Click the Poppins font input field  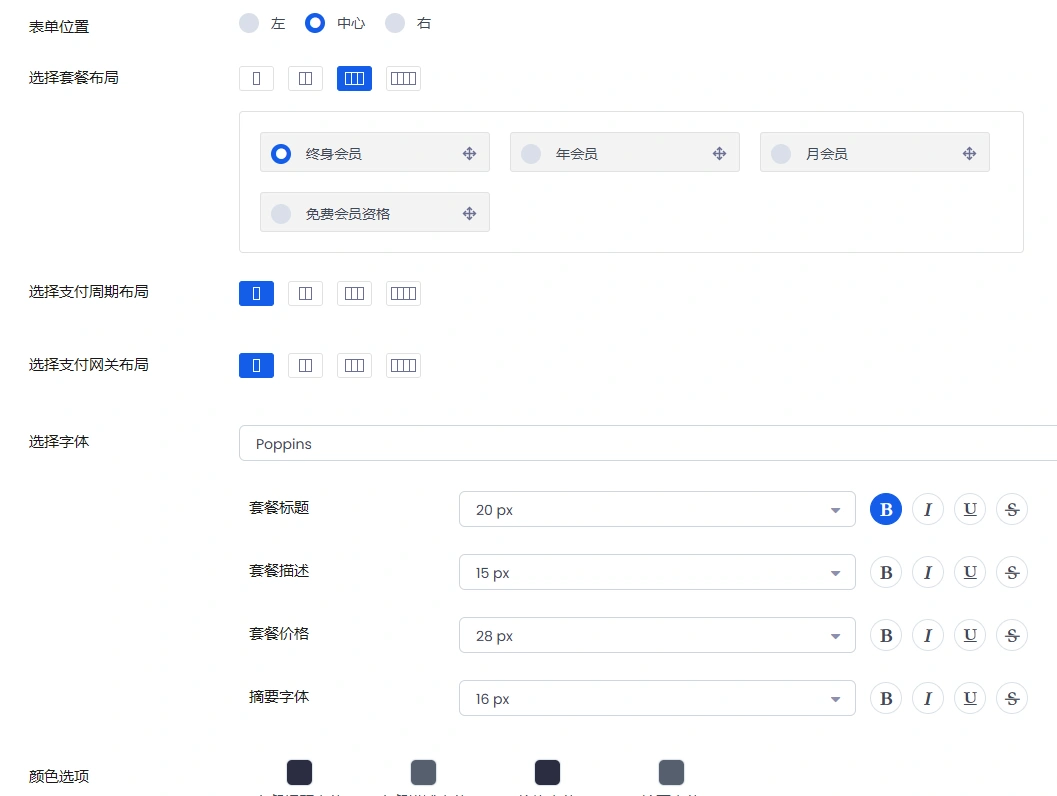[x=600, y=443]
